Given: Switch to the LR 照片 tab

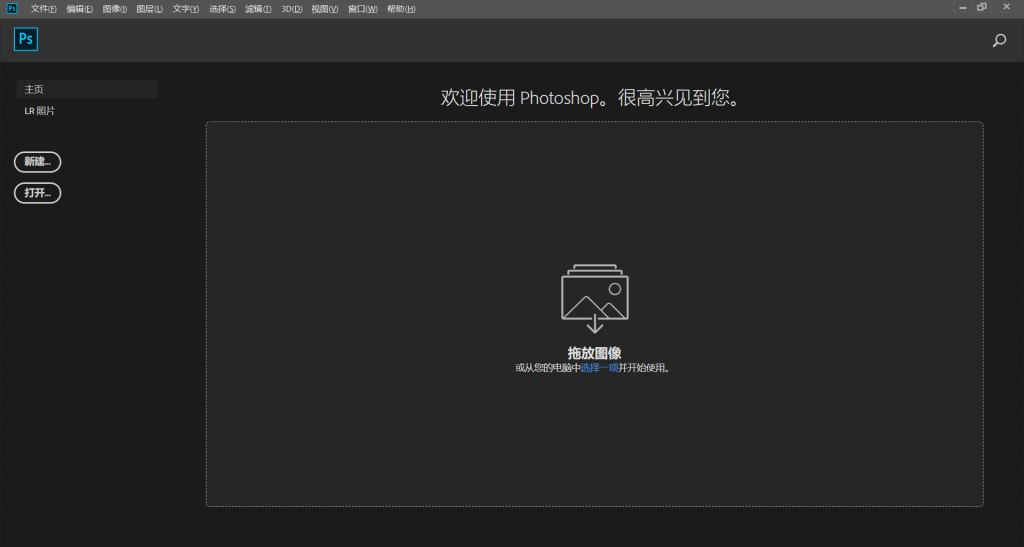Looking at the screenshot, I should [40, 111].
